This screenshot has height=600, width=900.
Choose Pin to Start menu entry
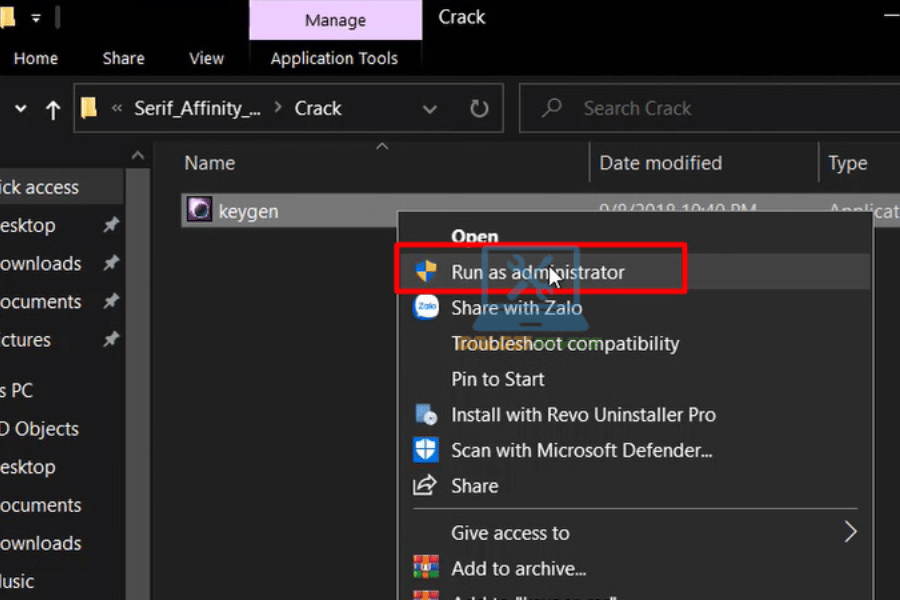click(x=498, y=379)
